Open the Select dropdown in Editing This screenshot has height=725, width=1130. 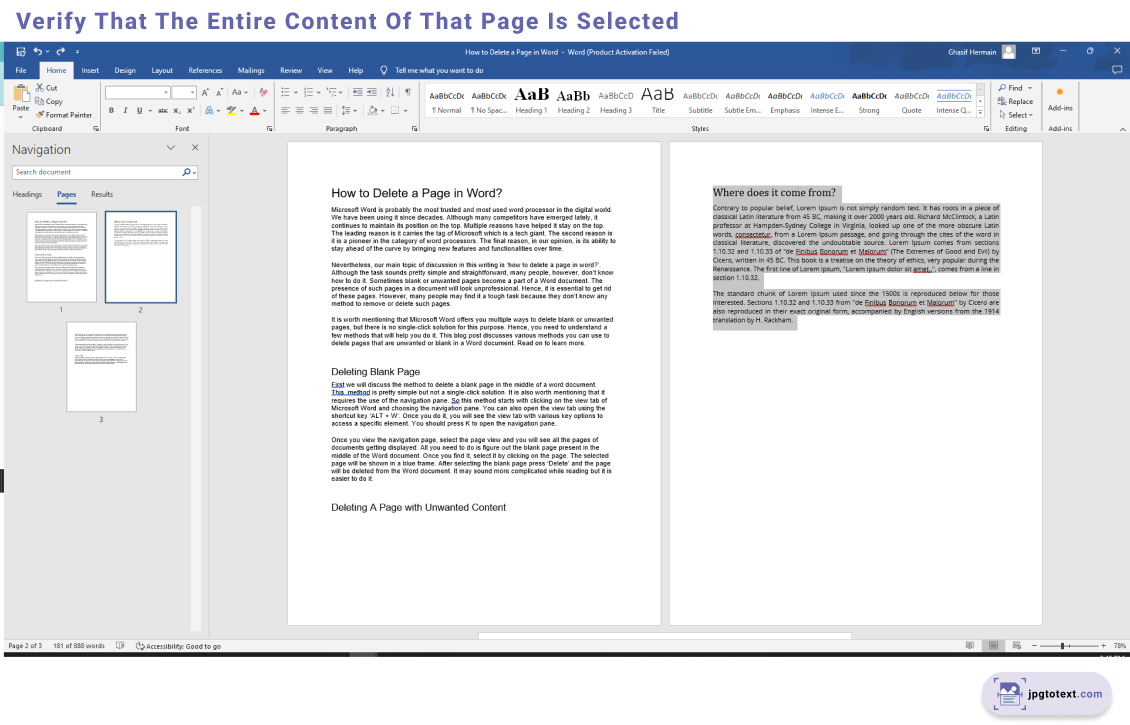point(1016,115)
